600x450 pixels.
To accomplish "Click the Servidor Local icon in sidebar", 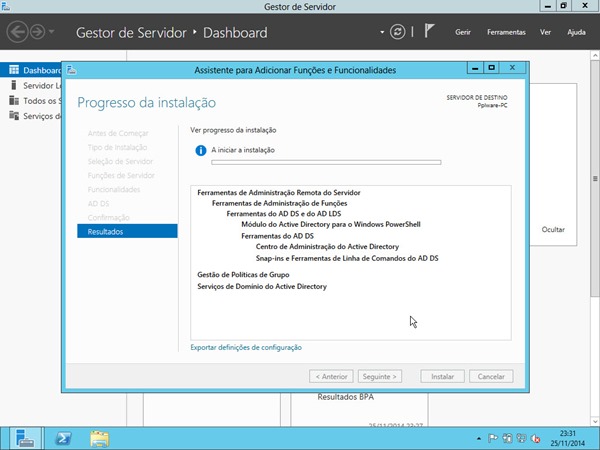I will click(x=14, y=85).
